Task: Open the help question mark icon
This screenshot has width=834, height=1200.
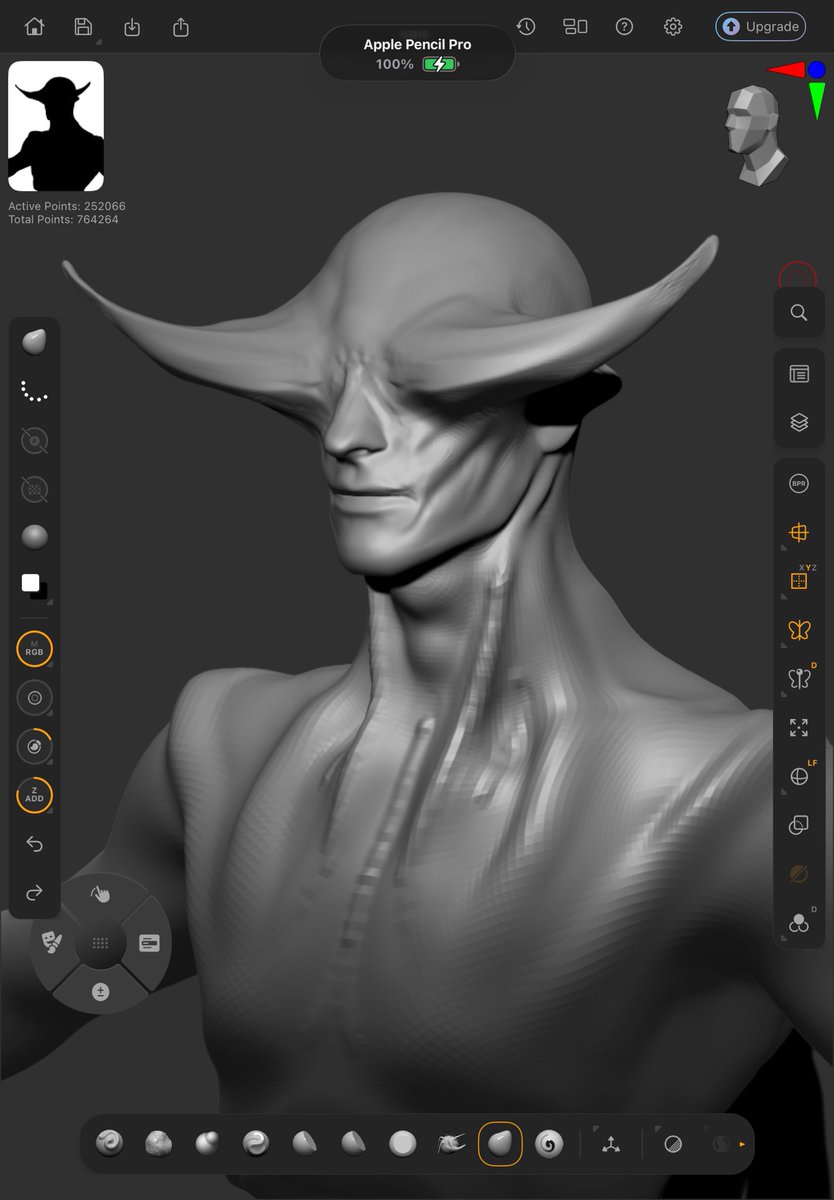Action: click(624, 27)
